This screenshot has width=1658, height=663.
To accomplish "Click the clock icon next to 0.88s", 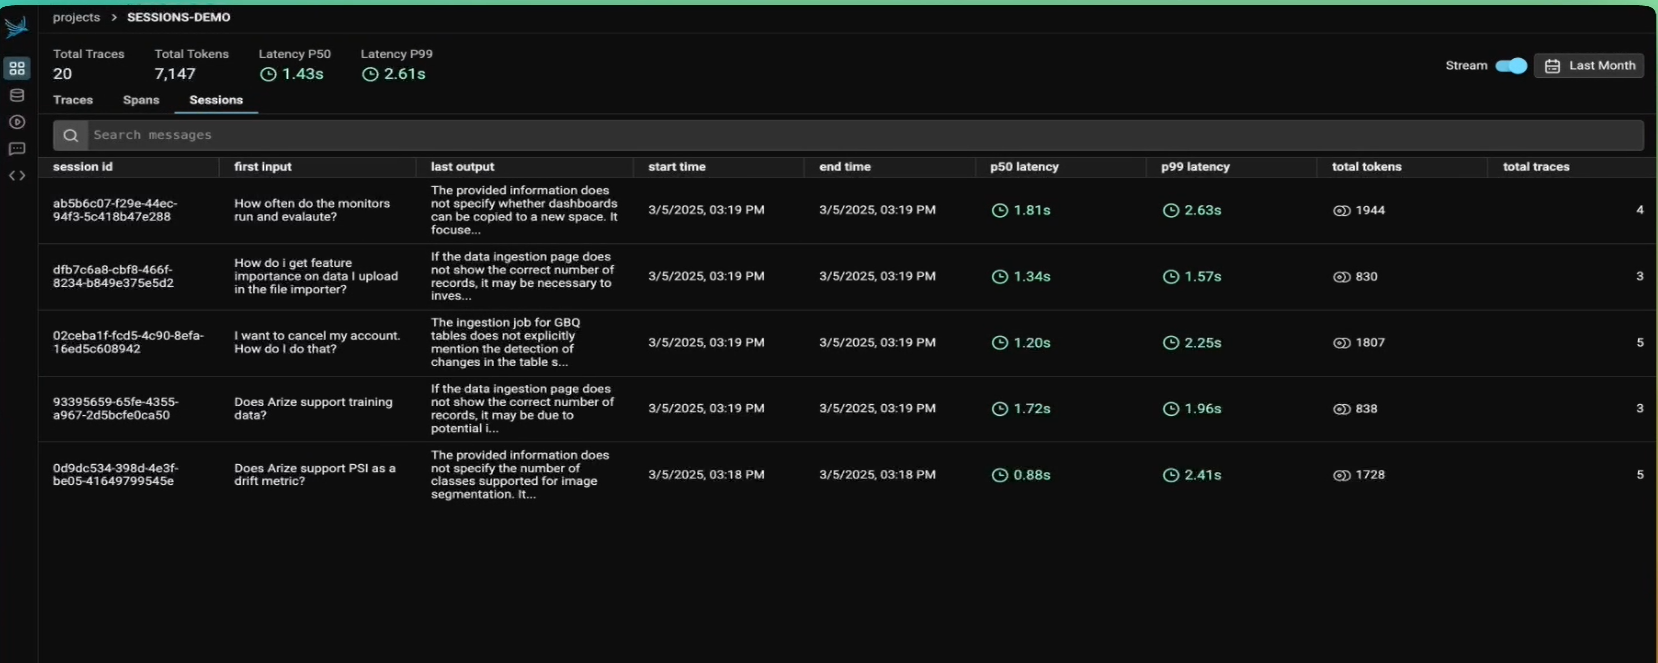I will point(999,475).
